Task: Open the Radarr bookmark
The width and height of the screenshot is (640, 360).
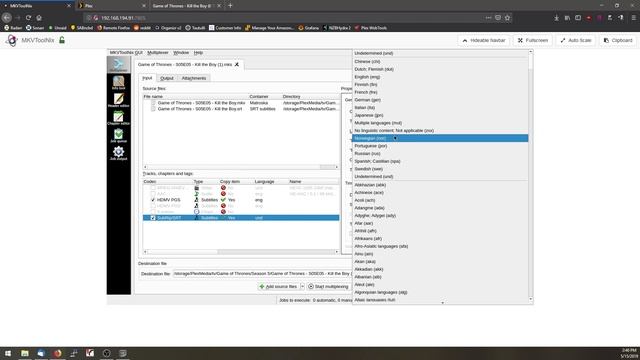Action: click(13, 28)
